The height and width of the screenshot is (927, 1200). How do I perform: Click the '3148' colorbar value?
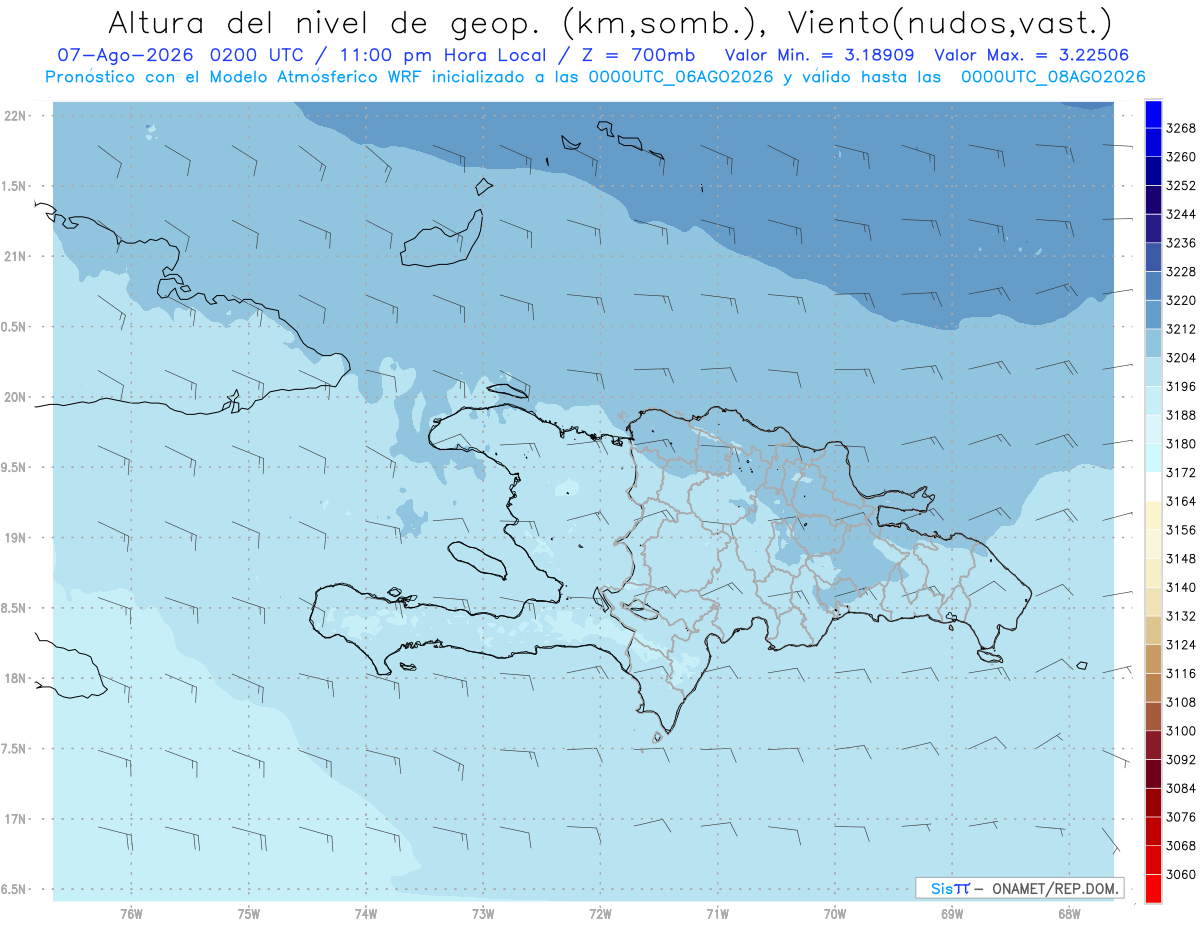[1180, 558]
